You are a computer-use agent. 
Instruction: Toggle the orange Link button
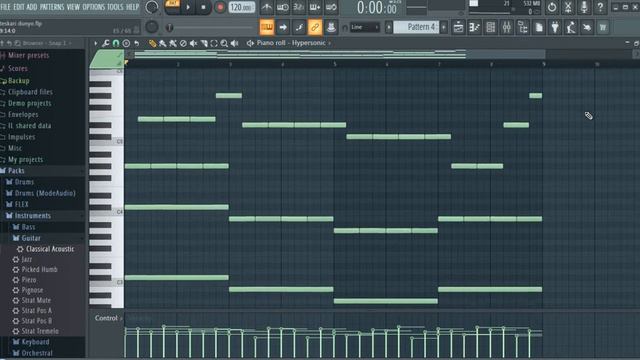(x=315, y=27)
